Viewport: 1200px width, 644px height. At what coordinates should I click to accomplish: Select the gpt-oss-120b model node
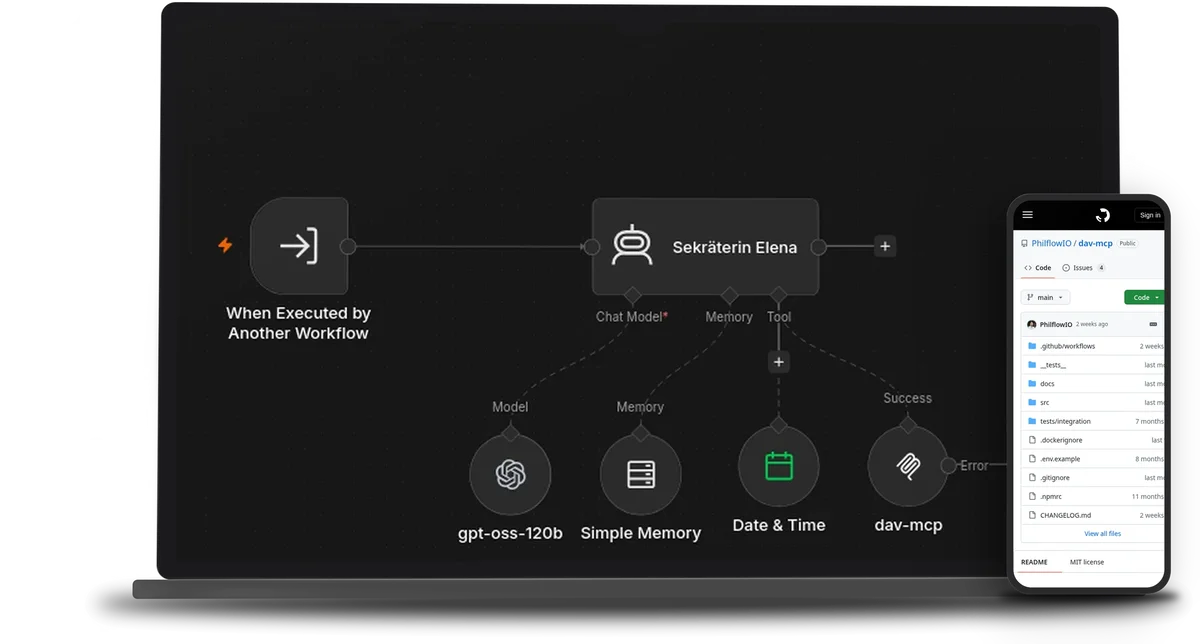click(510, 474)
